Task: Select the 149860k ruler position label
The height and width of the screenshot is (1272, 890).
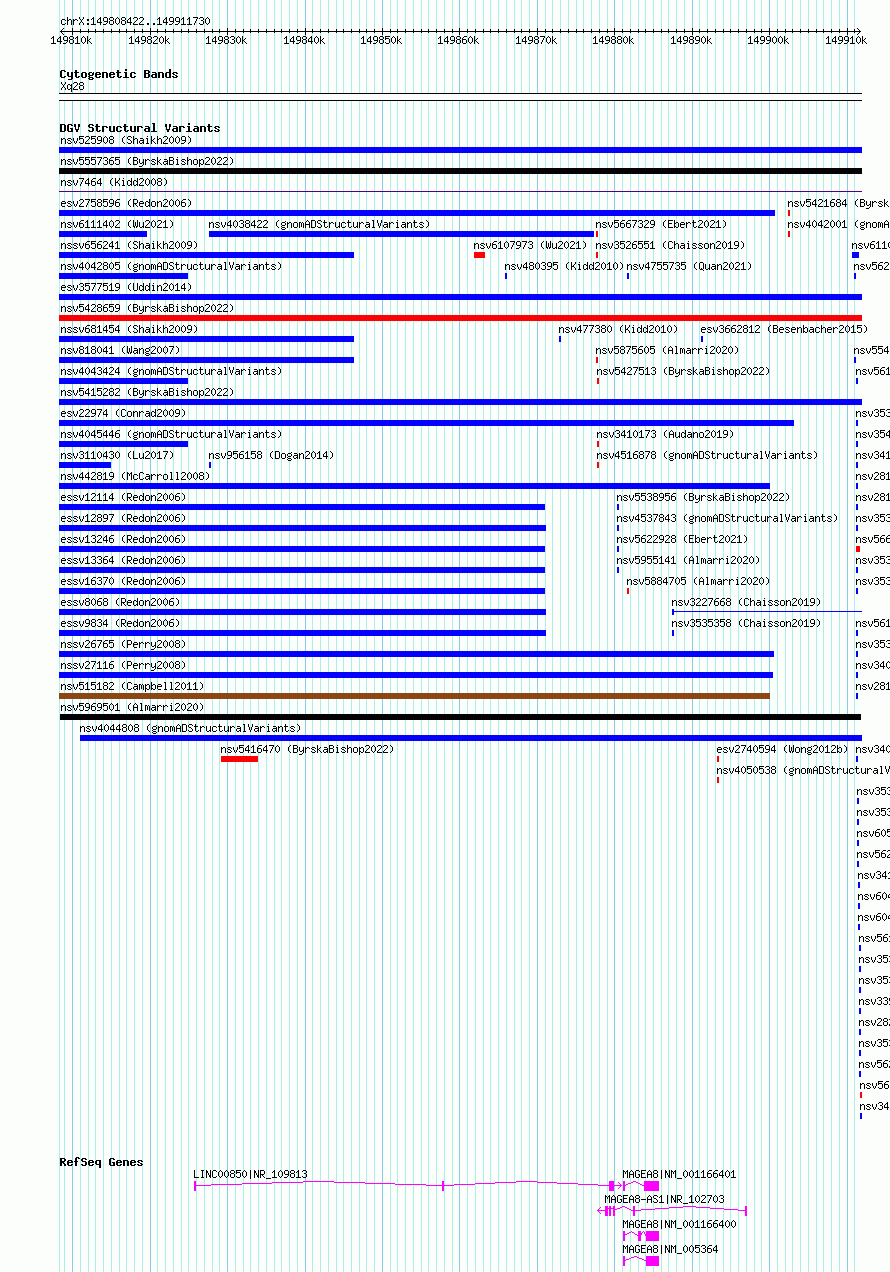Action: click(x=458, y=40)
